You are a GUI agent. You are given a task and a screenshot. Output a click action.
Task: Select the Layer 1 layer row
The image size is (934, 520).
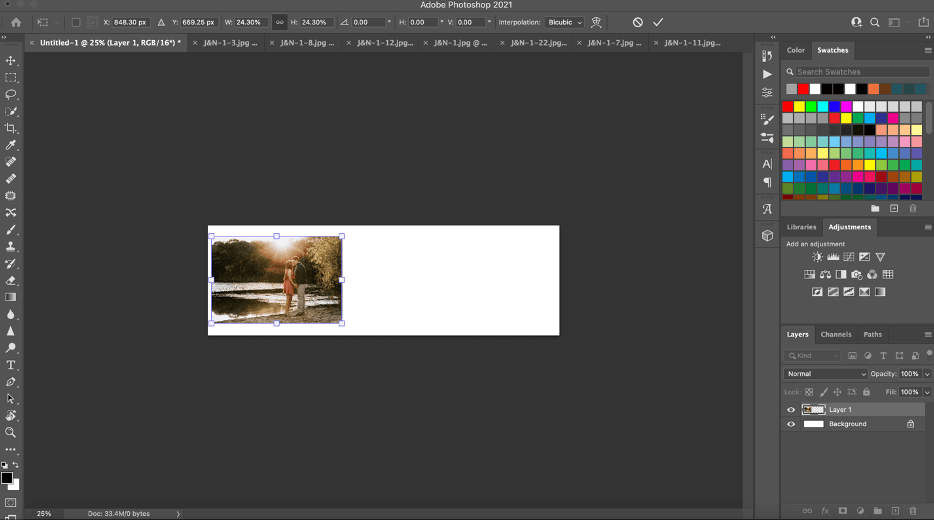point(853,410)
